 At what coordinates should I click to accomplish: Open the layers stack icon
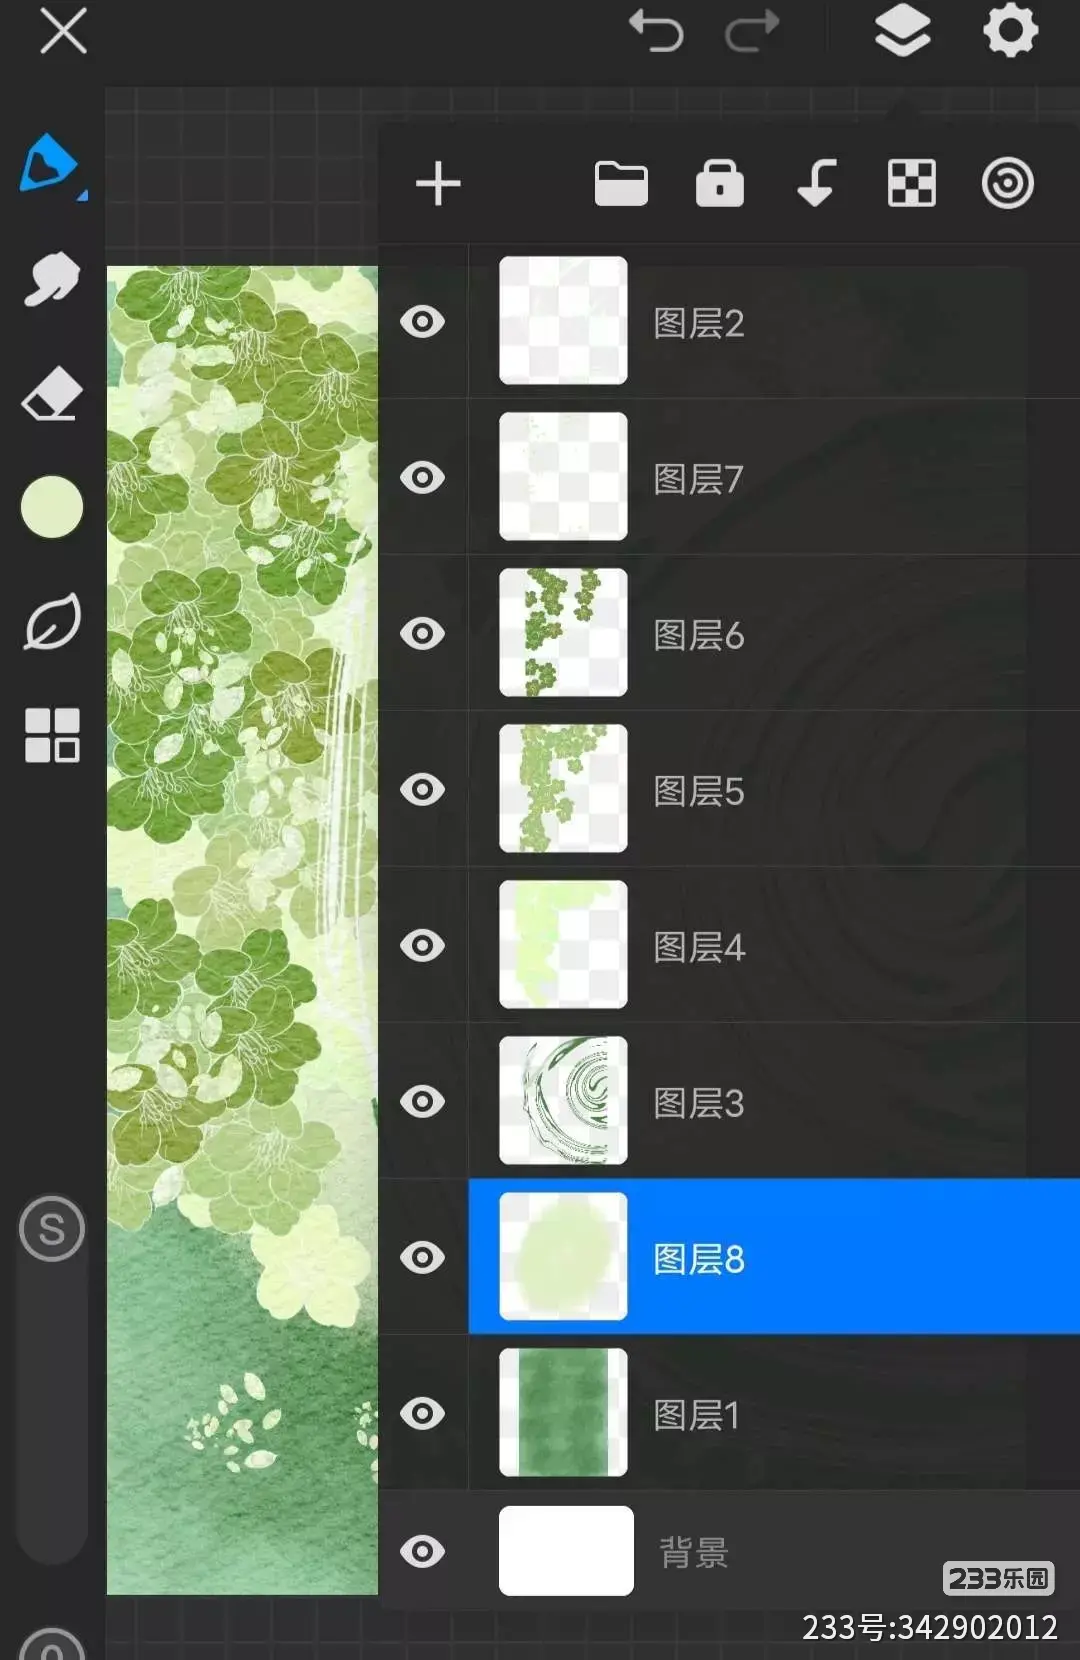pos(902,30)
